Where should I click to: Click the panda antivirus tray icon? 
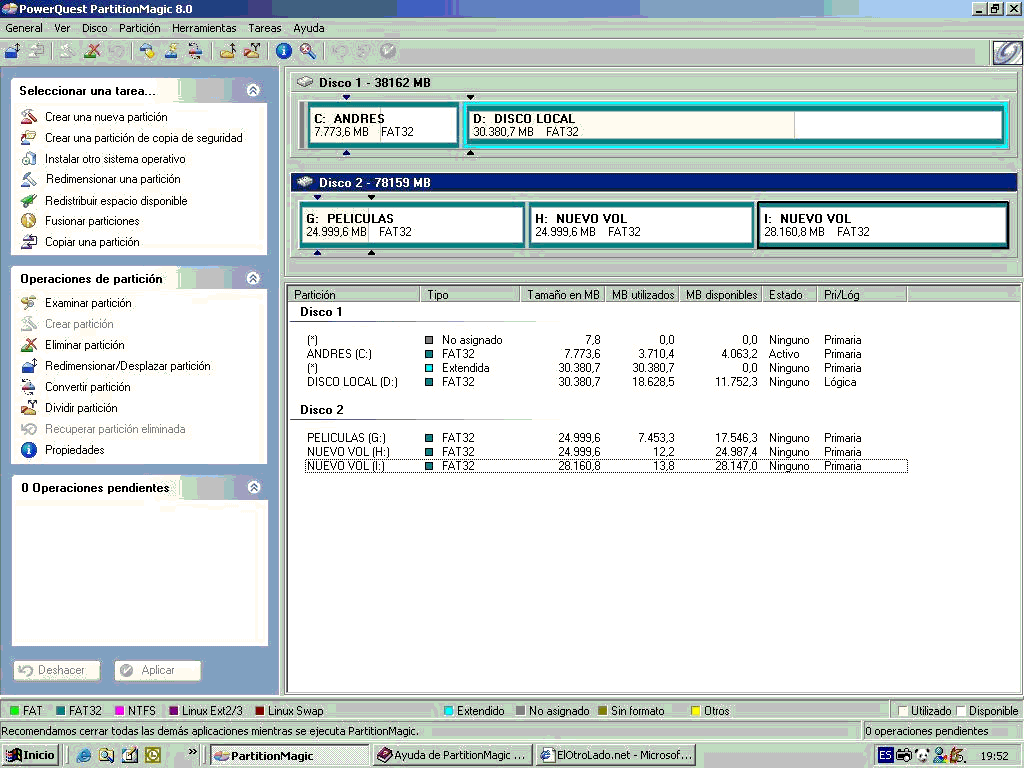(x=921, y=756)
